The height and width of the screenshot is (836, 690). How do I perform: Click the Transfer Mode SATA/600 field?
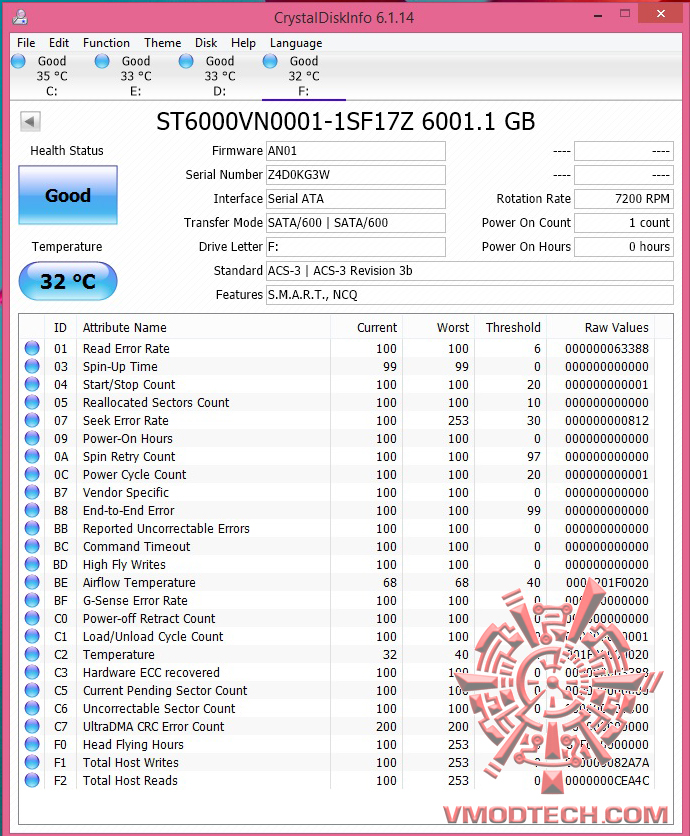point(356,223)
